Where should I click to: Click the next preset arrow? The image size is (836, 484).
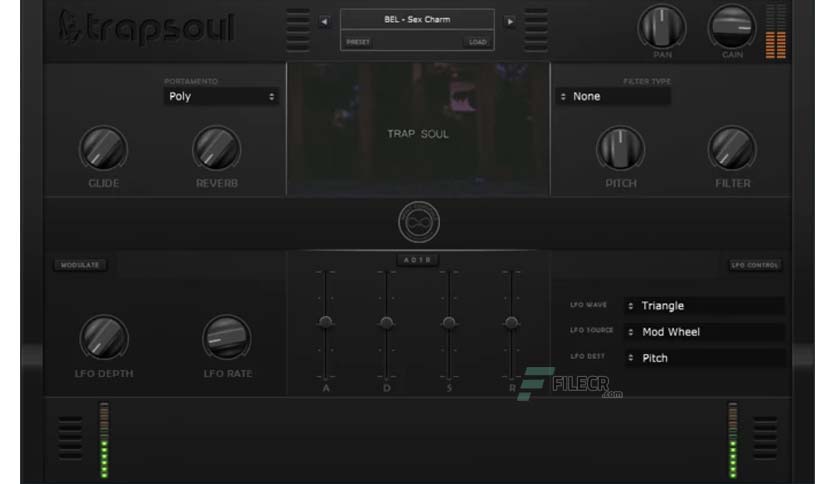click(510, 21)
